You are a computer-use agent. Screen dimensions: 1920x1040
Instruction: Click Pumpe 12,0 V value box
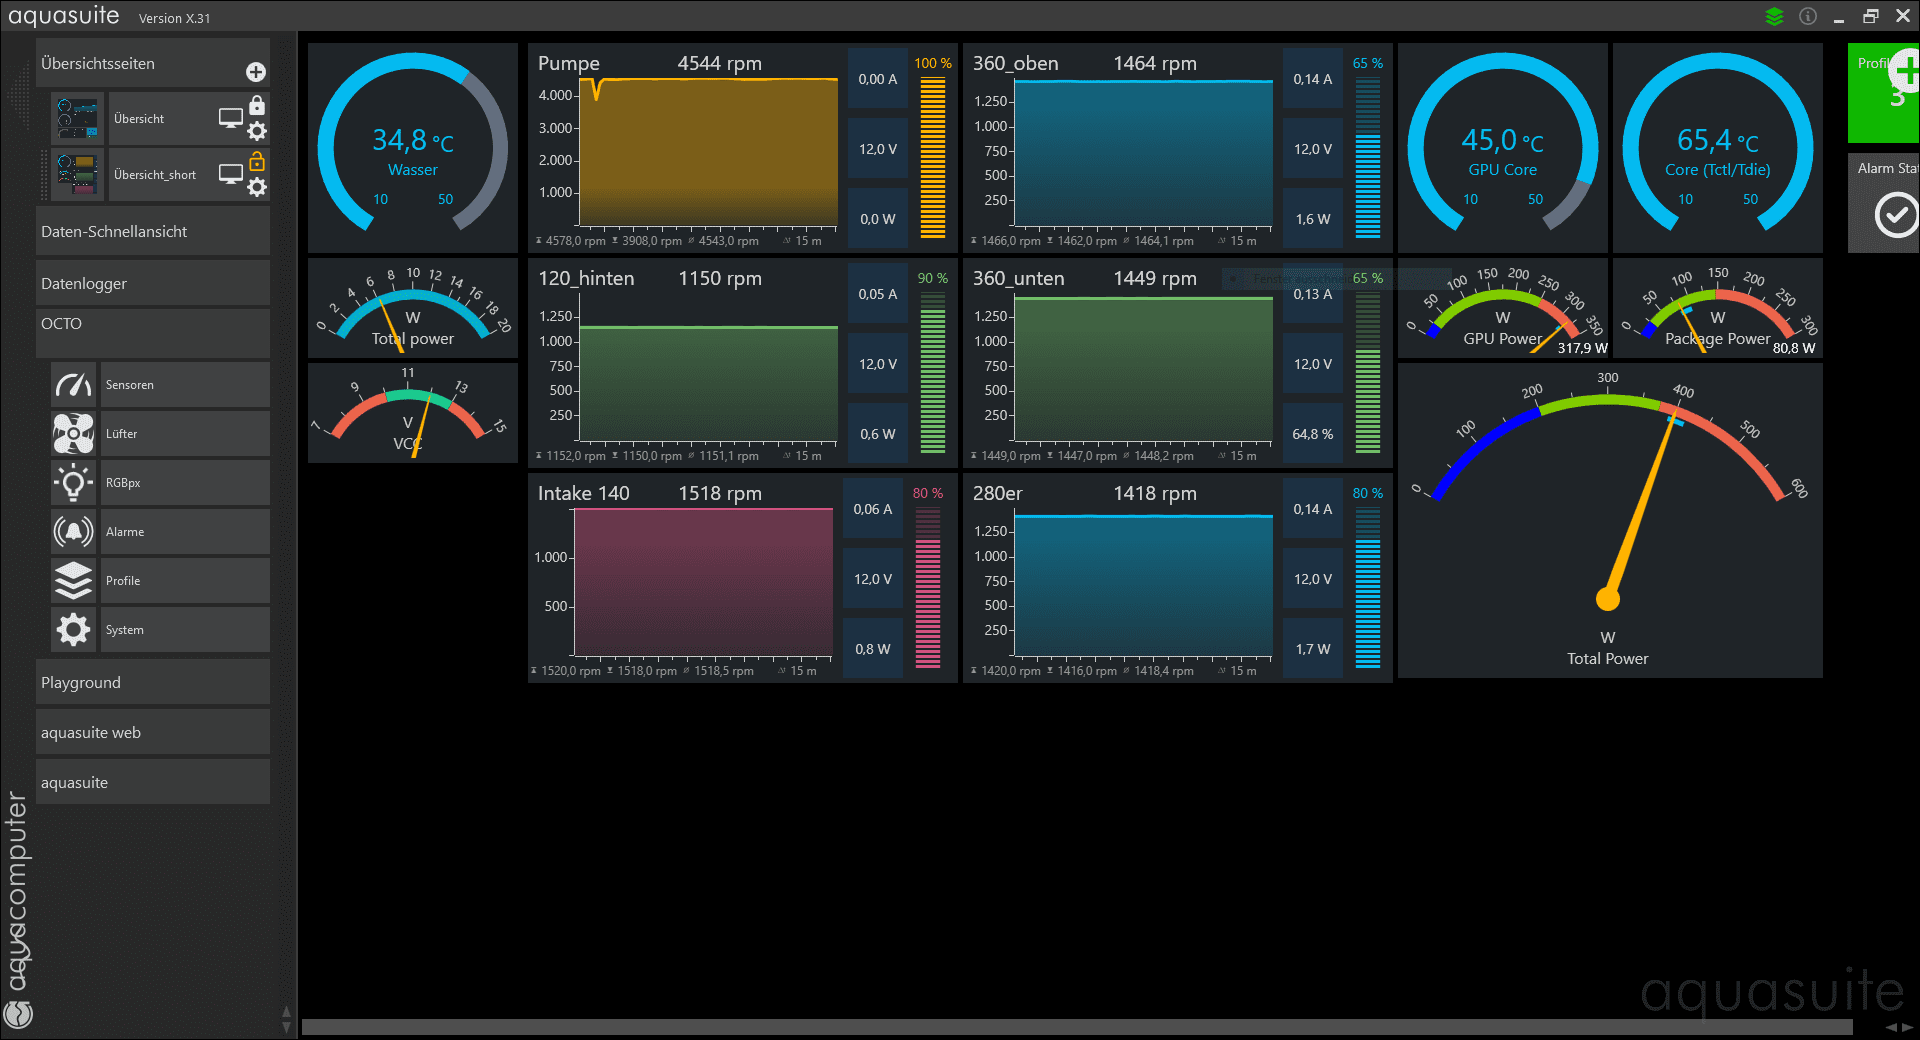pyautogui.click(x=878, y=149)
